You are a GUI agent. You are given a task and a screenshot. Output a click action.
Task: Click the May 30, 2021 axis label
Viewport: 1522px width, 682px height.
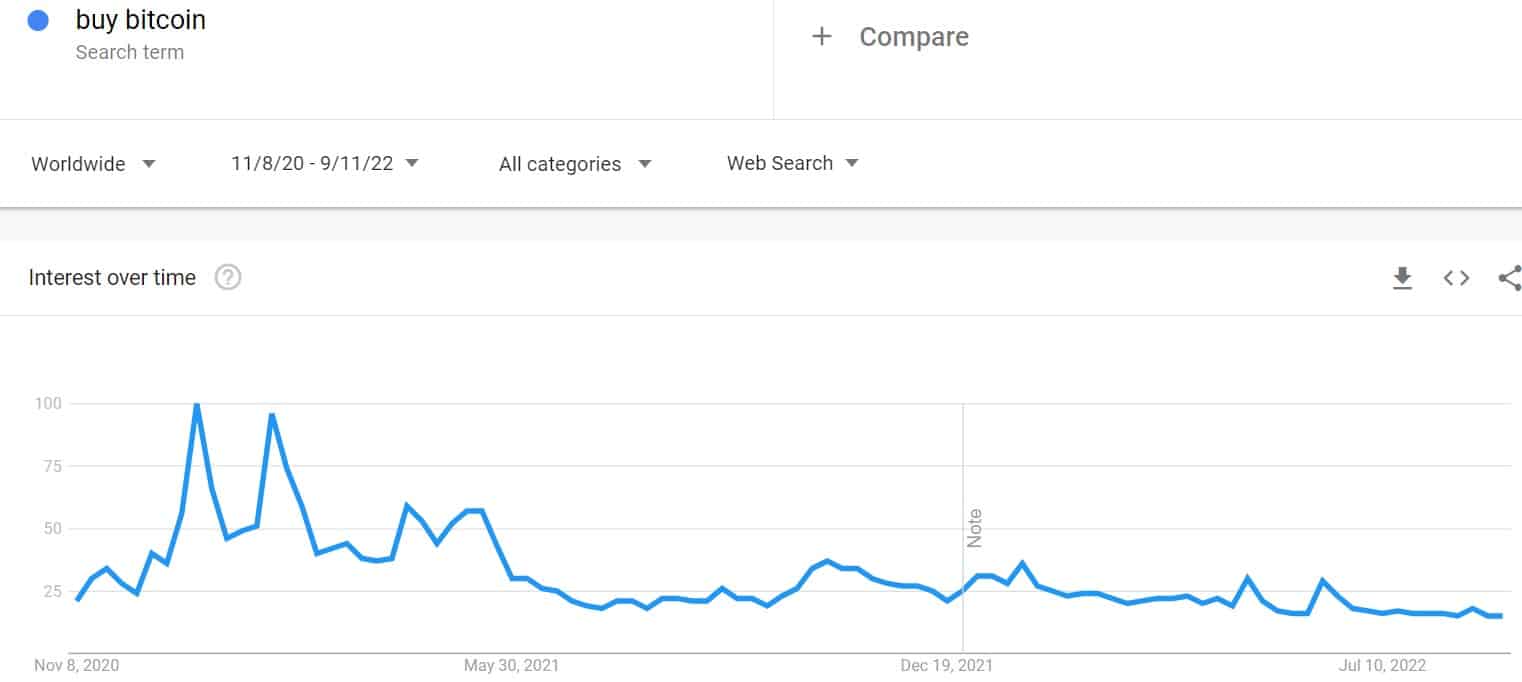click(x=511, y=664)
